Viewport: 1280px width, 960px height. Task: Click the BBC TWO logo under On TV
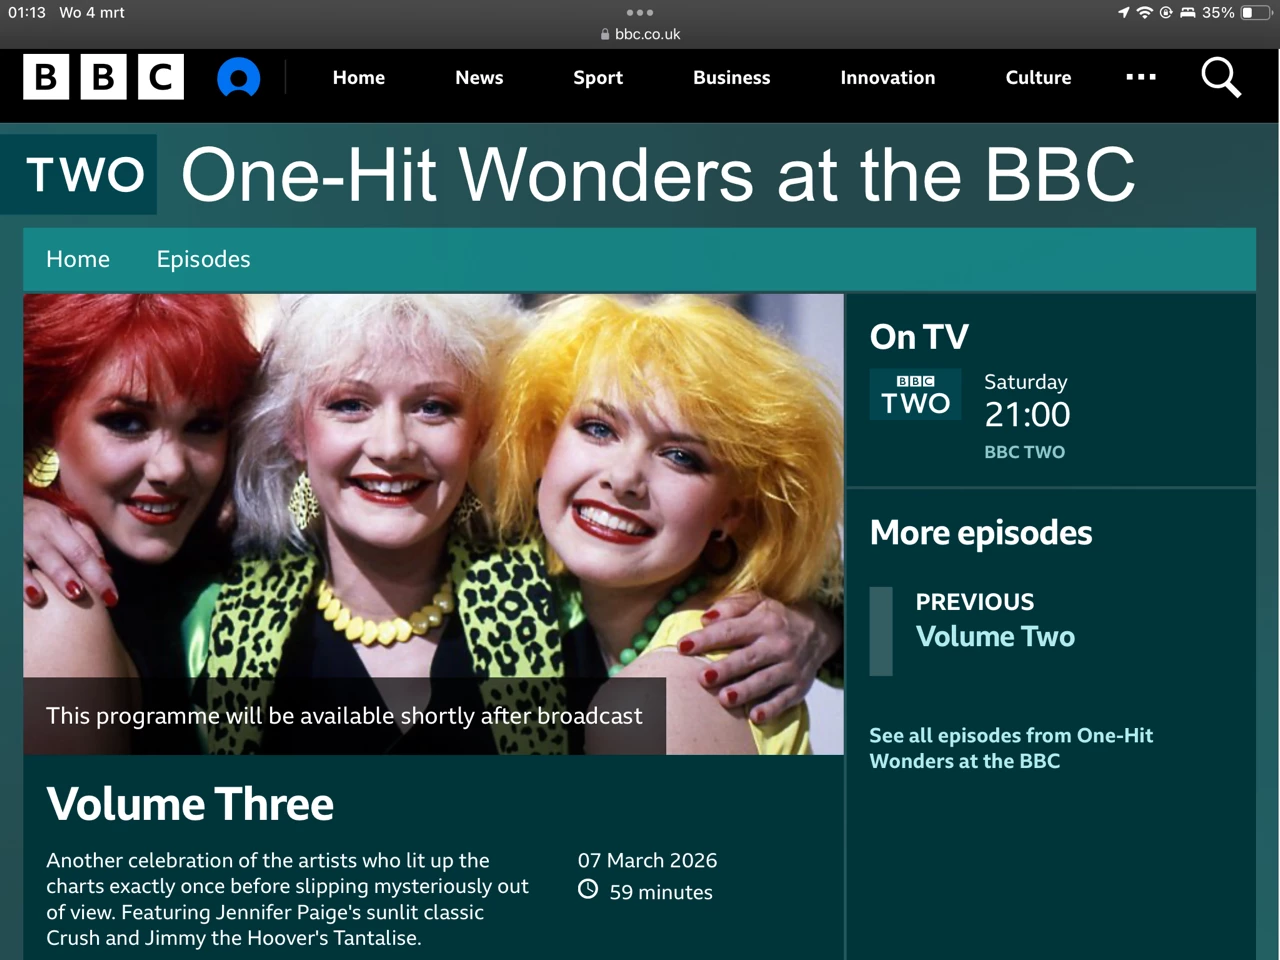[x=915, y=394]
